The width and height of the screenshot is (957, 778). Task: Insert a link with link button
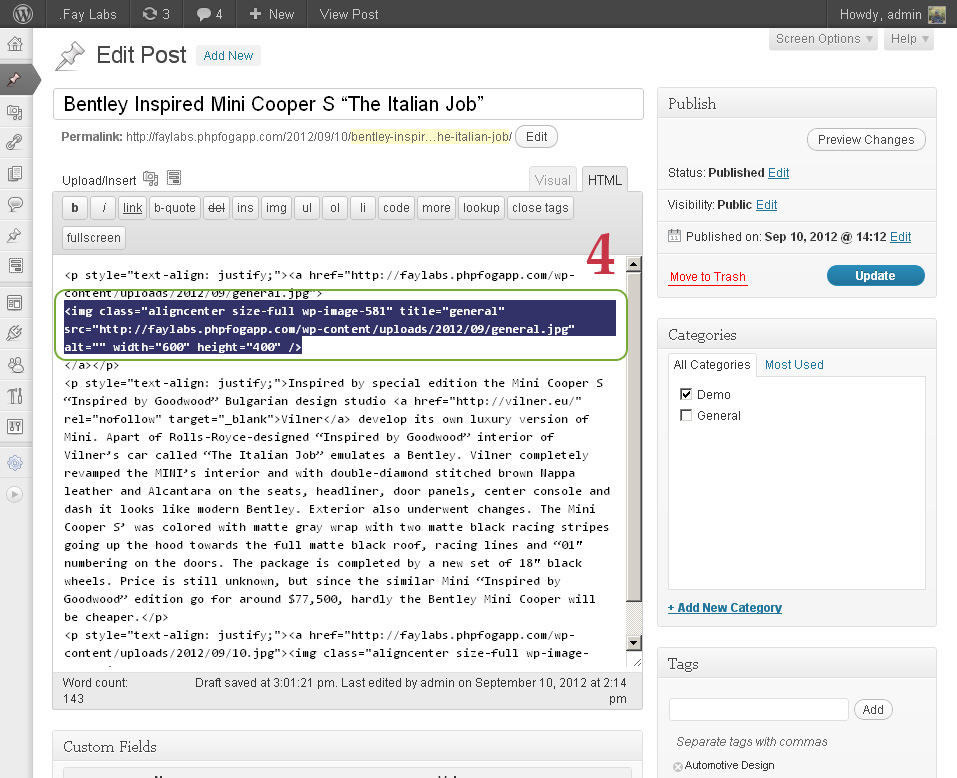point(132,208)
